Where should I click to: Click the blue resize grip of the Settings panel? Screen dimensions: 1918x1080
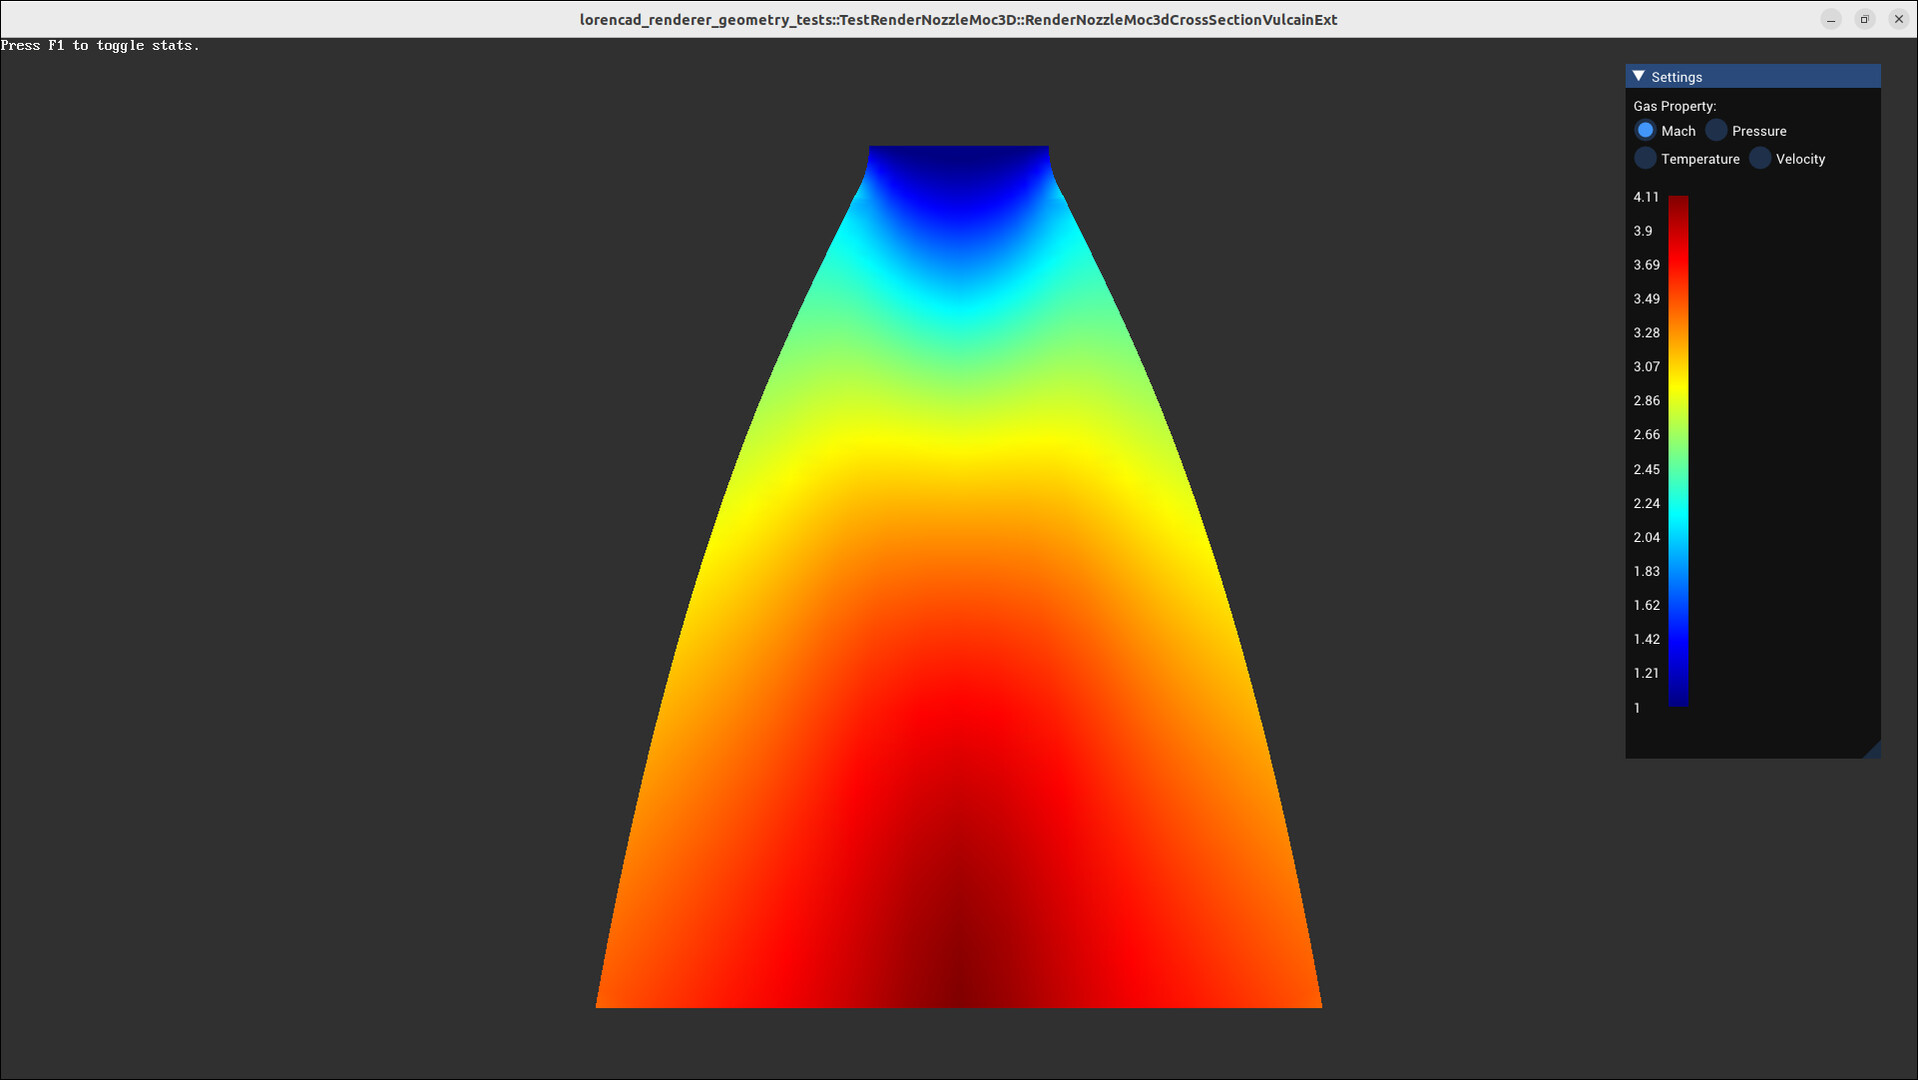click(x=1873, y=750)
